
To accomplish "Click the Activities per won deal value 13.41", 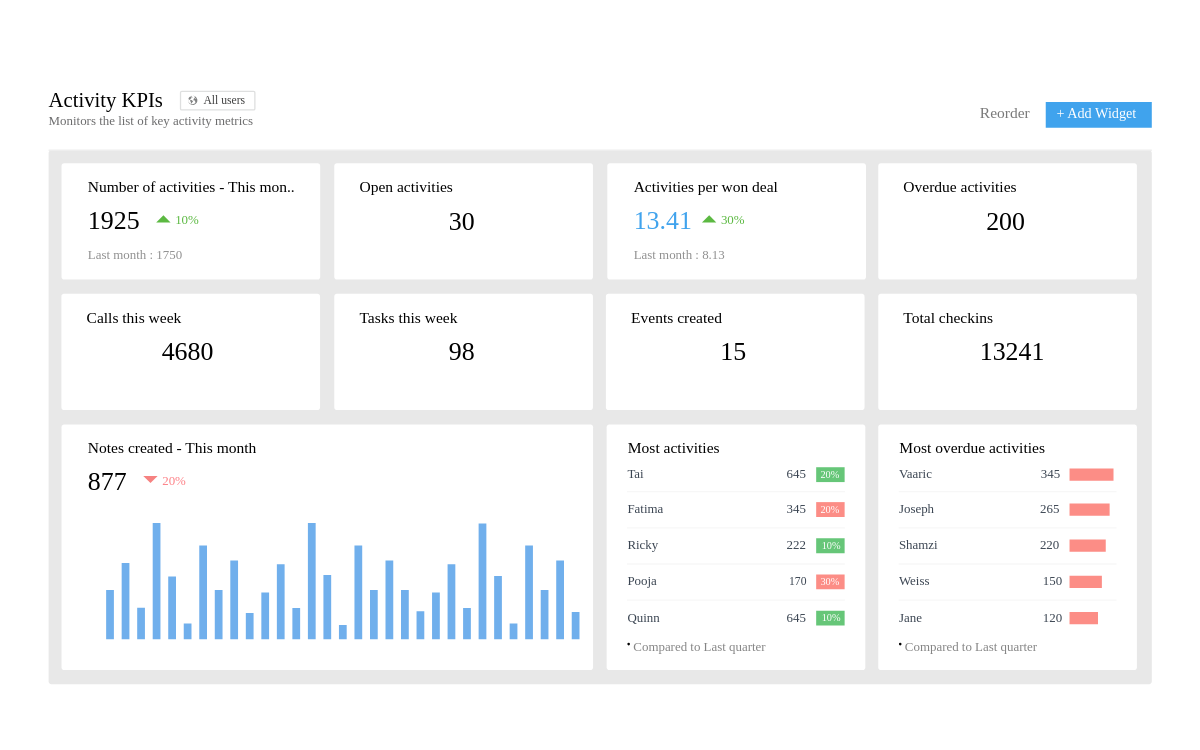I will point(662,221).
